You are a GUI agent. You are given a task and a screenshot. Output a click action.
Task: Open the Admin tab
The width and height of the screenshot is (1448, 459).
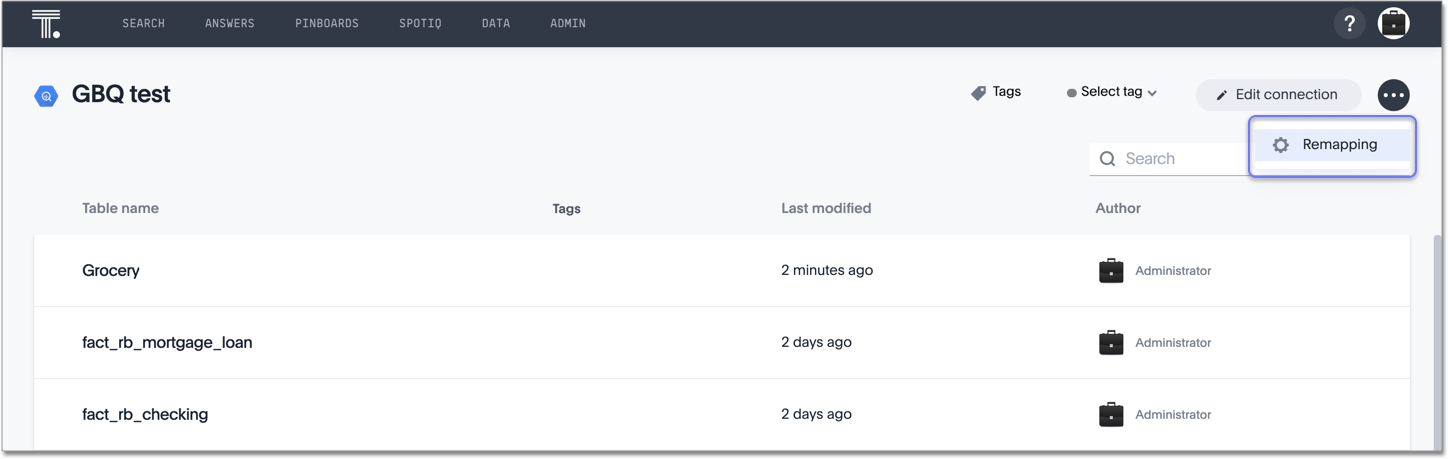pos(567,23)
